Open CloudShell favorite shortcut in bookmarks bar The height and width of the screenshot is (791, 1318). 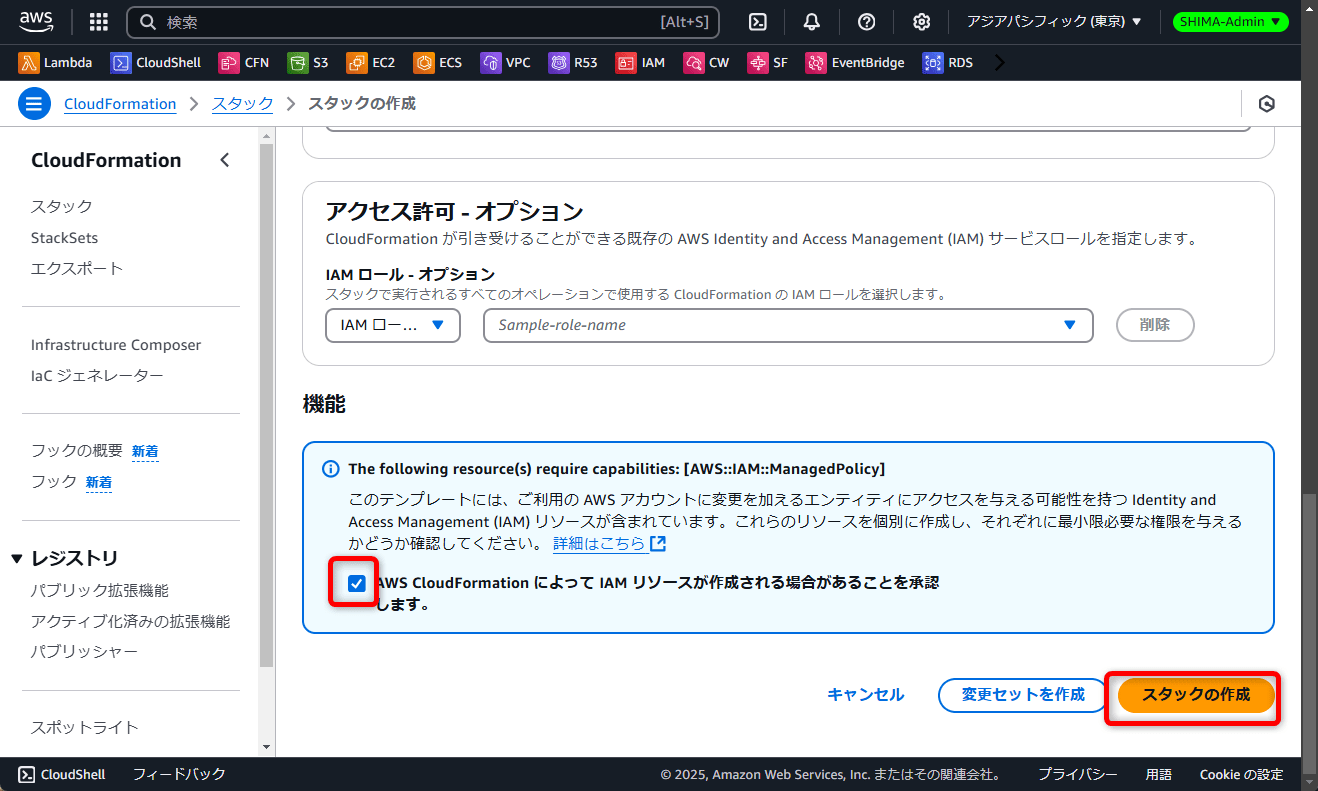coord(156,62)
